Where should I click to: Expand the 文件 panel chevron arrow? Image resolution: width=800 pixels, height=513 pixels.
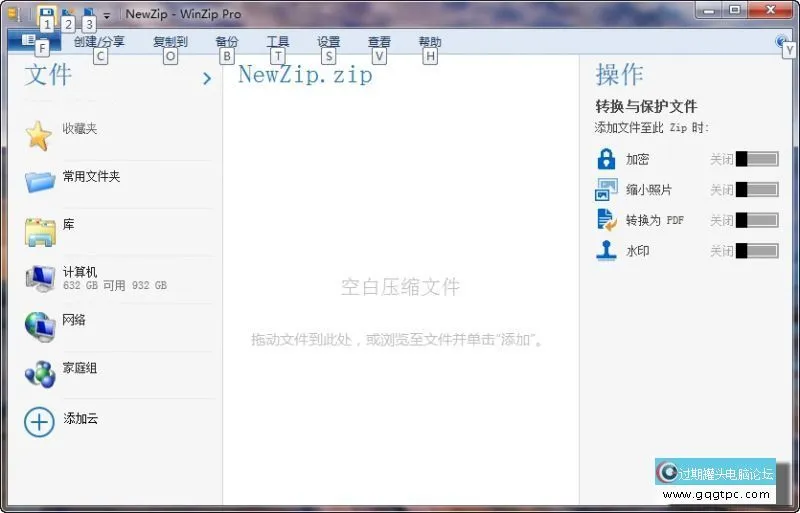pyautogui.click(x=207, y=78)
